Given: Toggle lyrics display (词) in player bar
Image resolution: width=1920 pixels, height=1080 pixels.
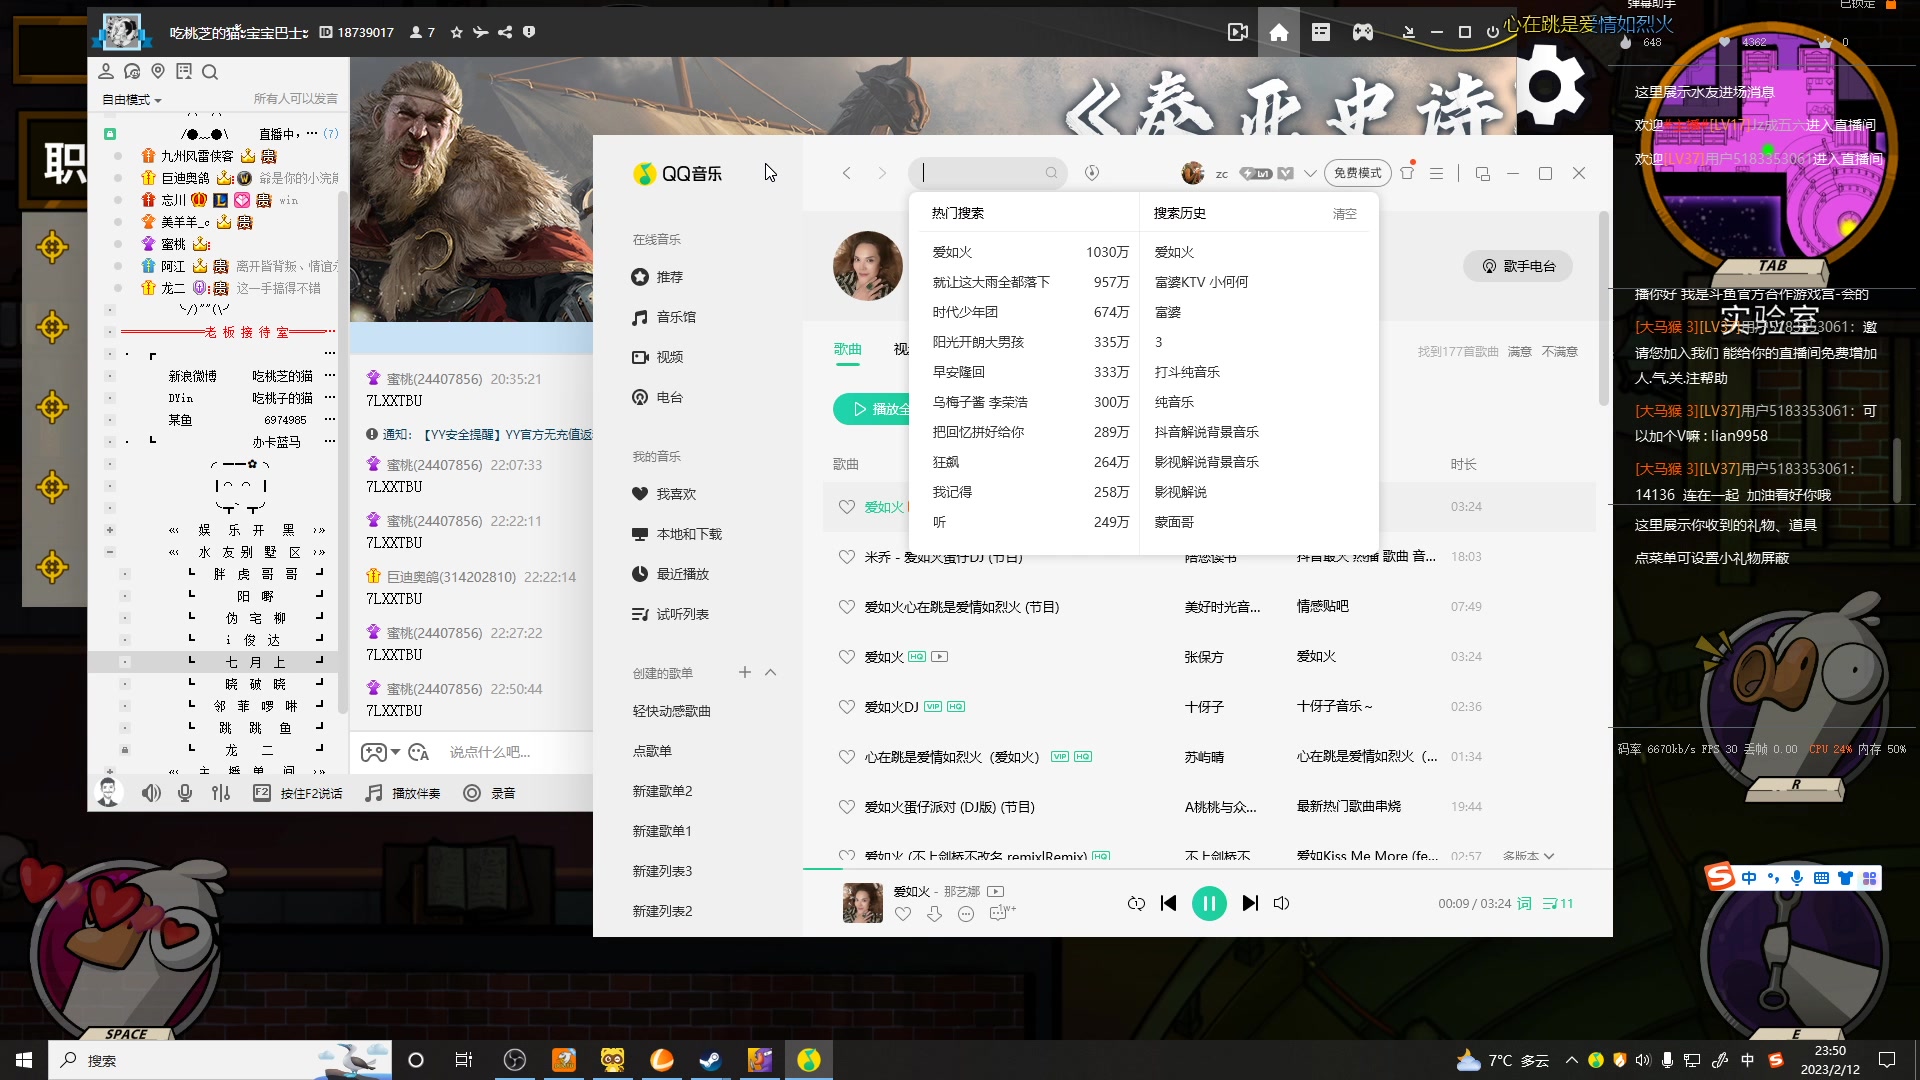Looking at the screenshot, I should click(x=1524, y=903).
